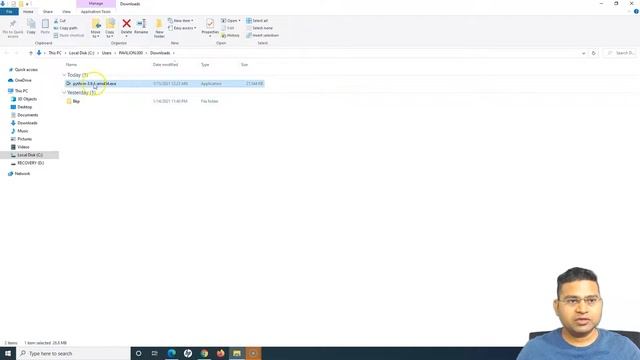This screenshot has width=640, height=360.
Task: Sort by the Type column header
Action: click(x=205, y=64)
